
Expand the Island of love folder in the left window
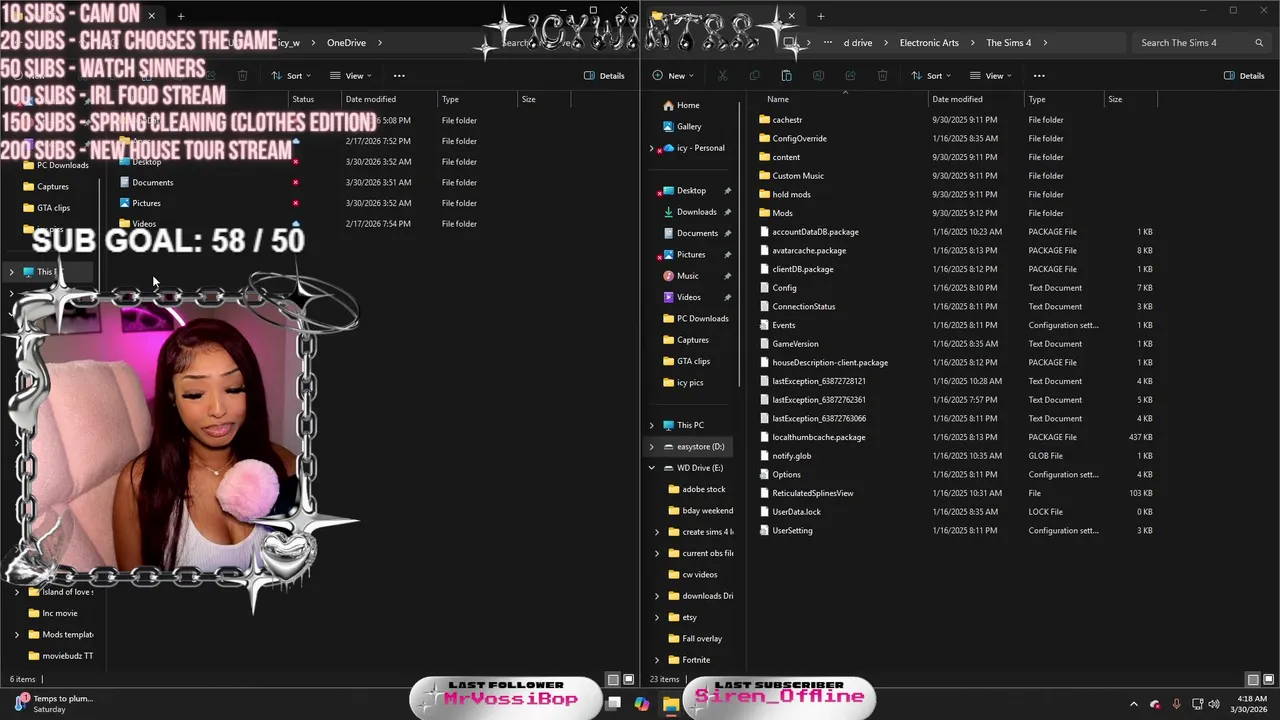coord(17,592)
